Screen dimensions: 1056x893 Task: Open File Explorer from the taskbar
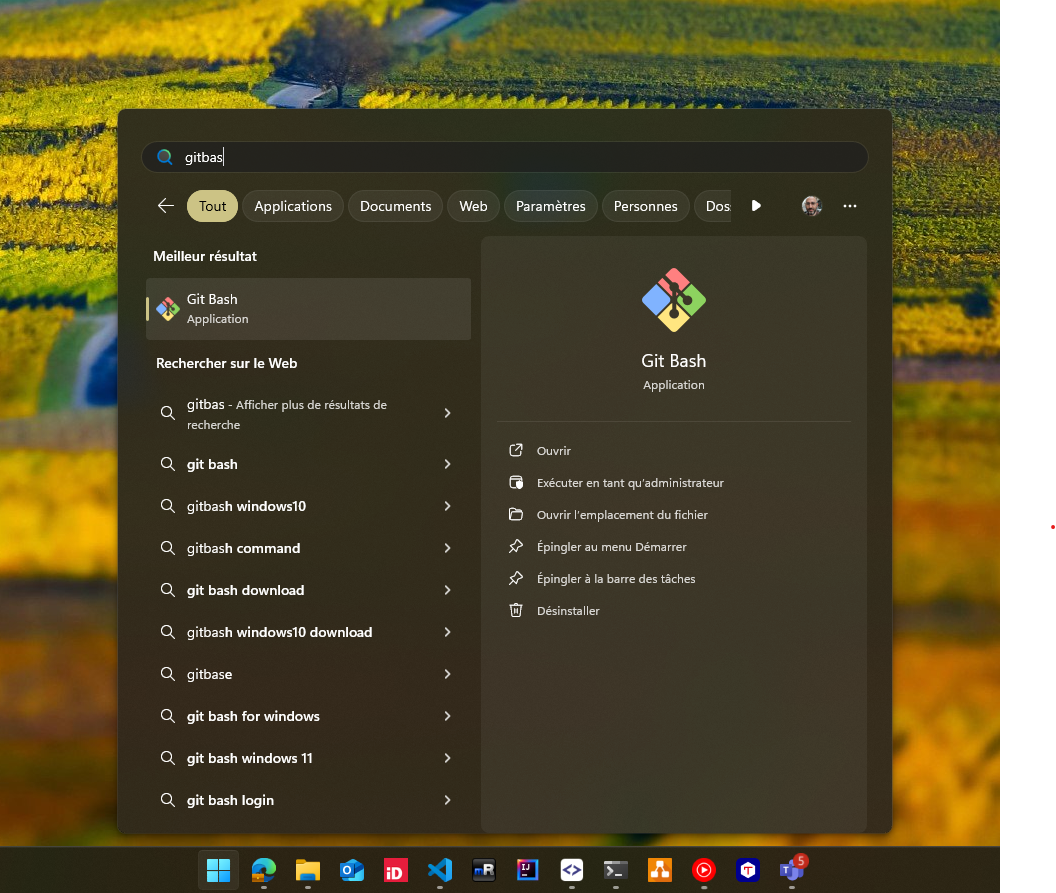[x=307, y=870]
